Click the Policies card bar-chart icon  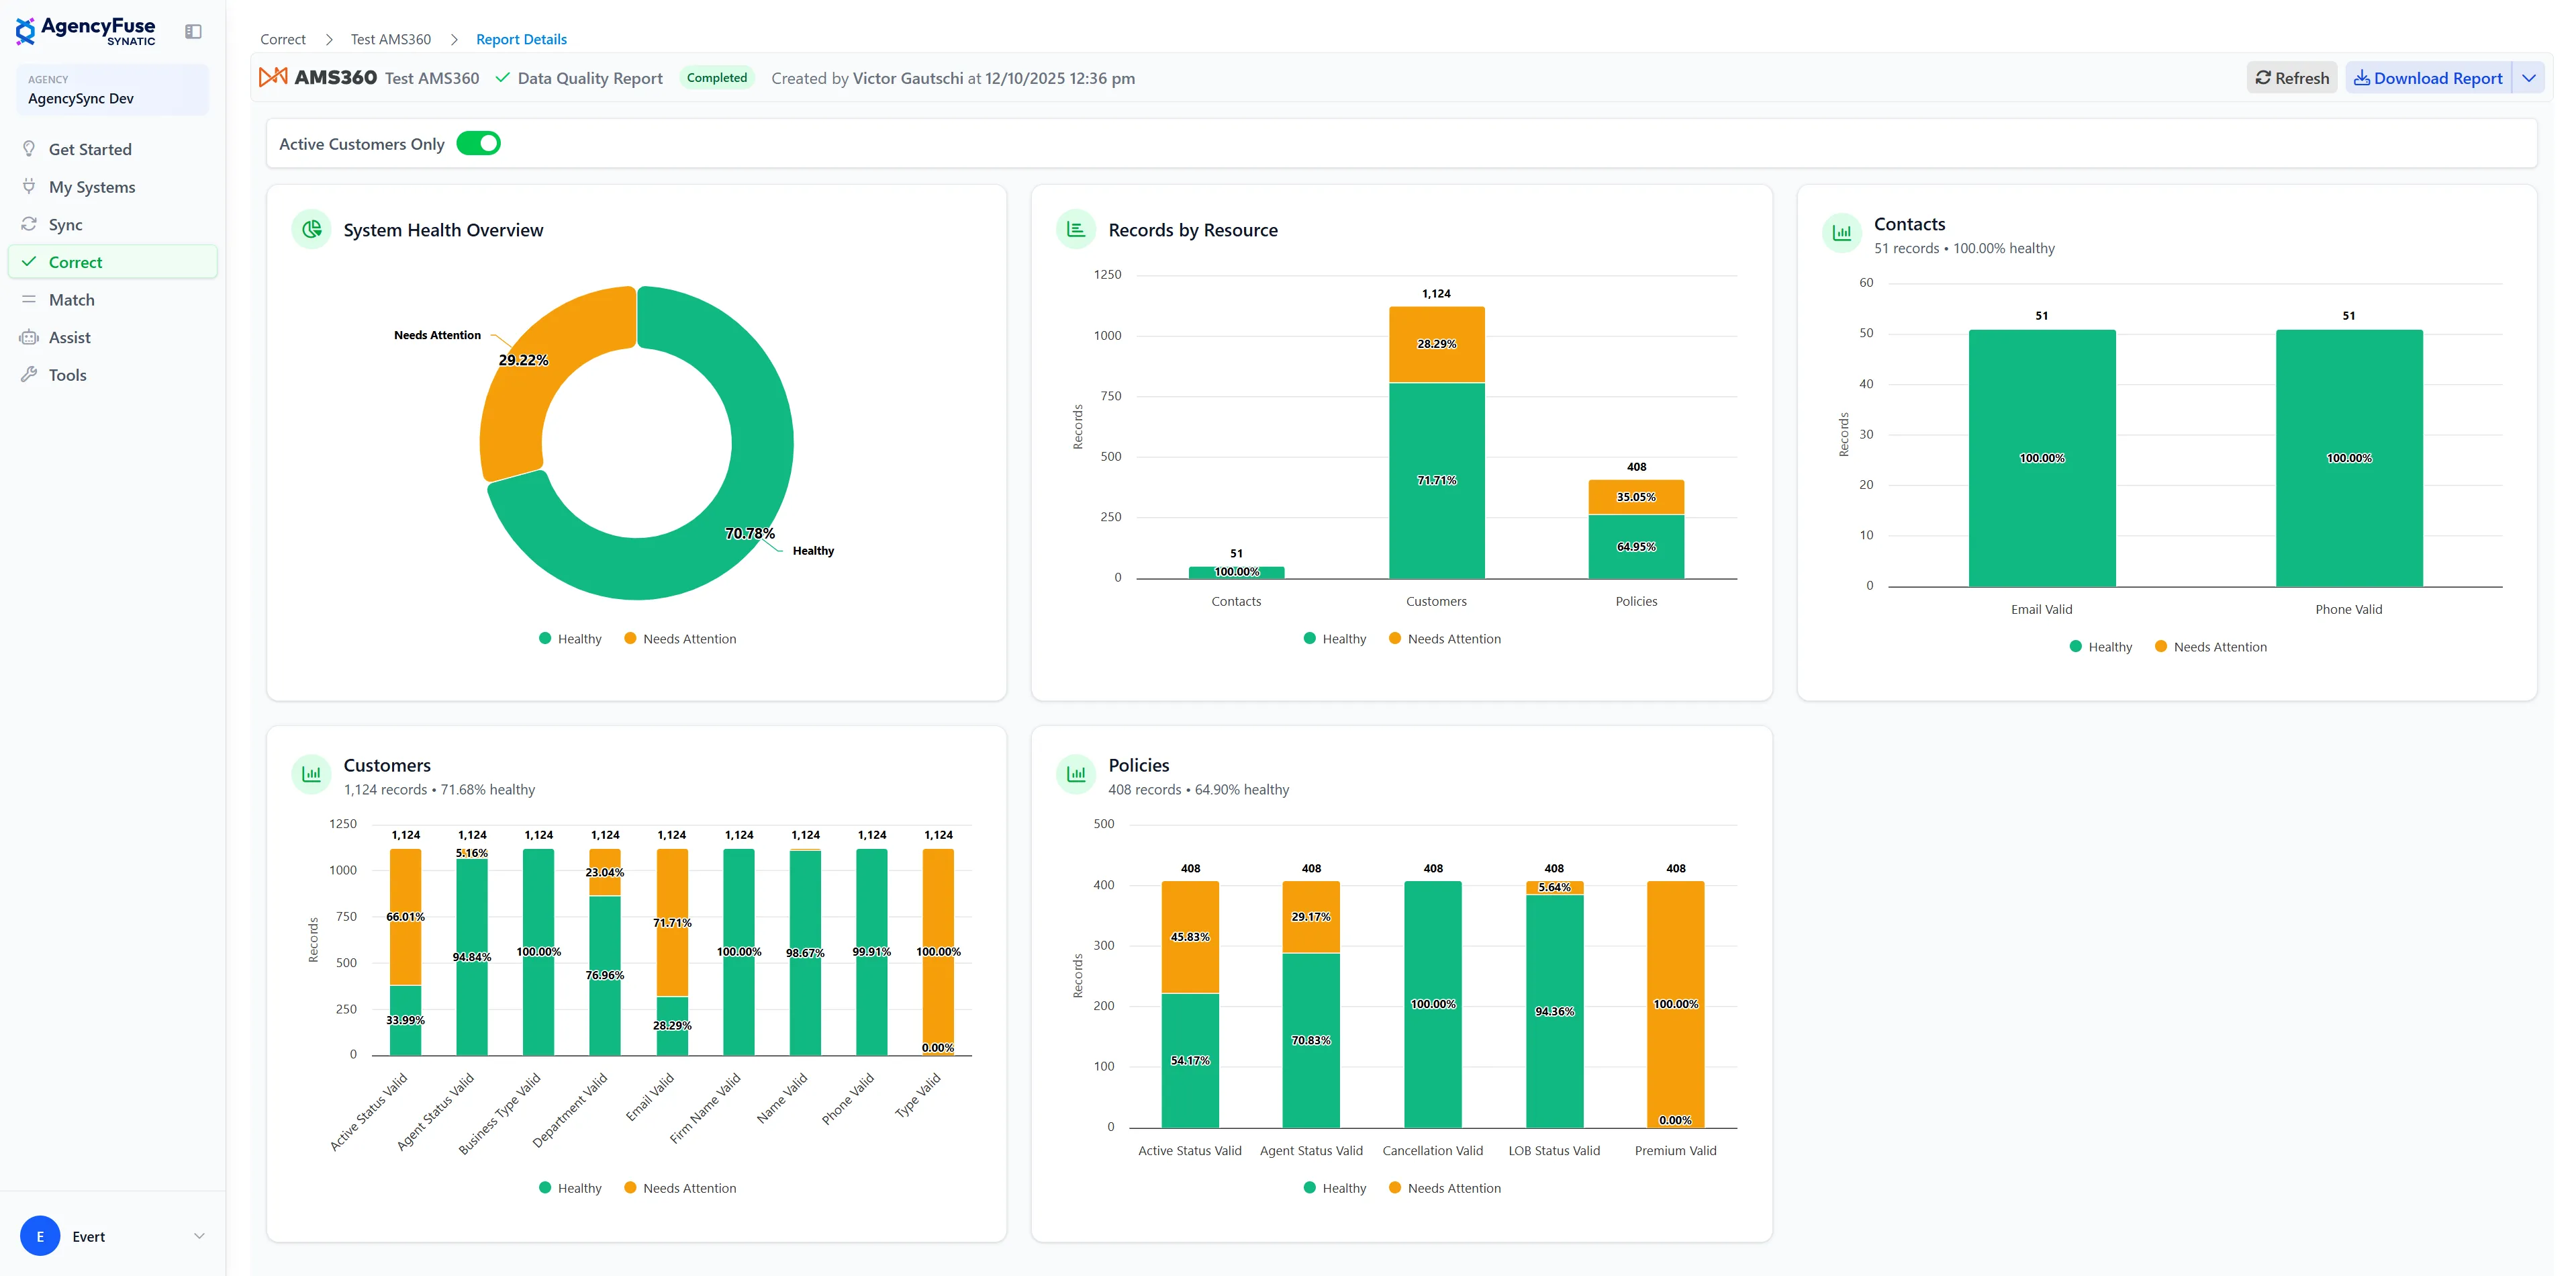click(1076, 774)
